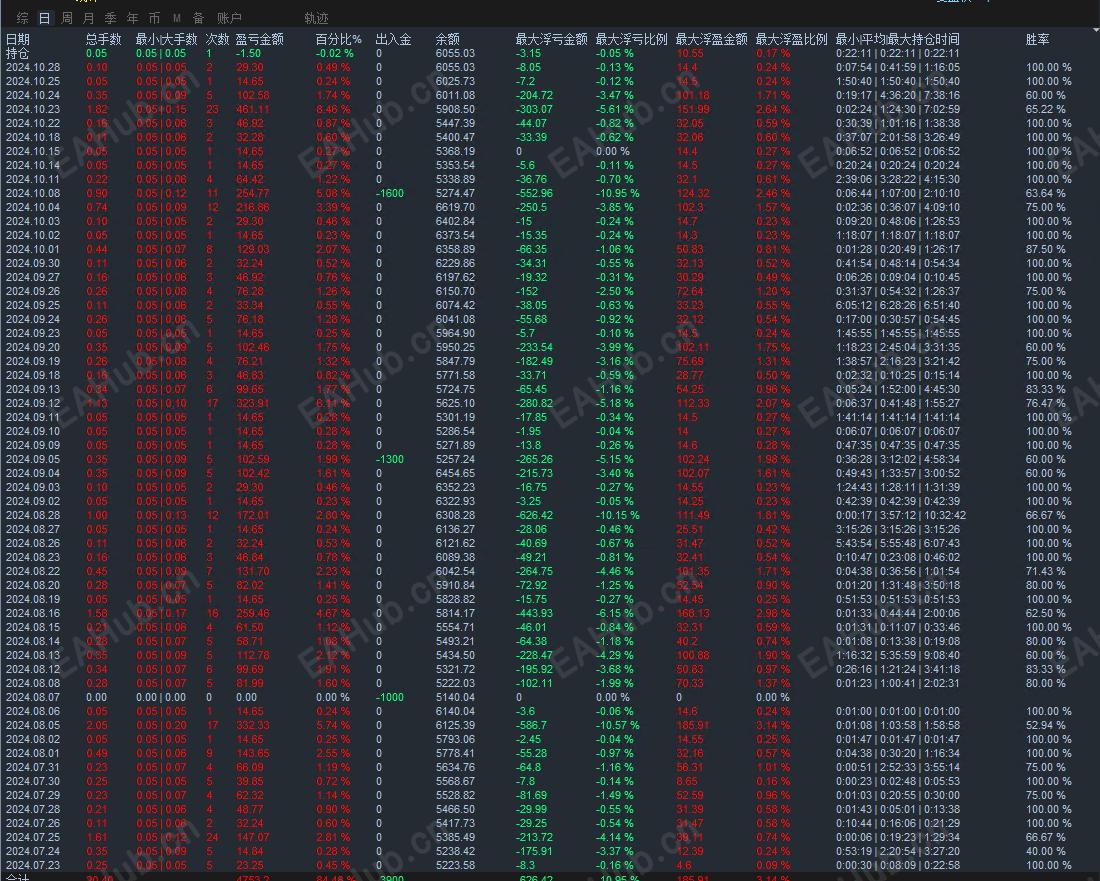Click the 6:05:12 | 6:28:26 | 6:51:40 holding time
The height and width of the screenshot is (881, 1100).
pos(898,306)
